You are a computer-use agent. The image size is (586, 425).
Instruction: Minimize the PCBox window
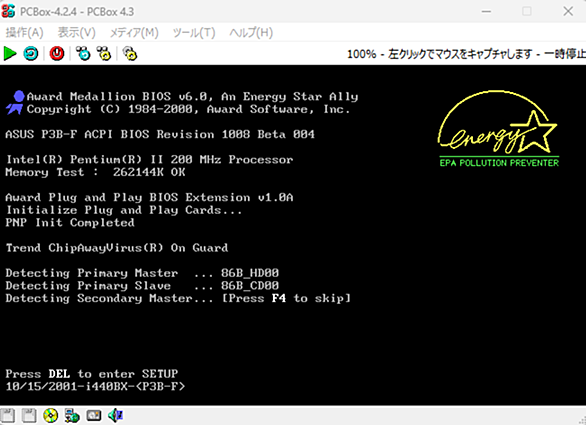point(486,11)
